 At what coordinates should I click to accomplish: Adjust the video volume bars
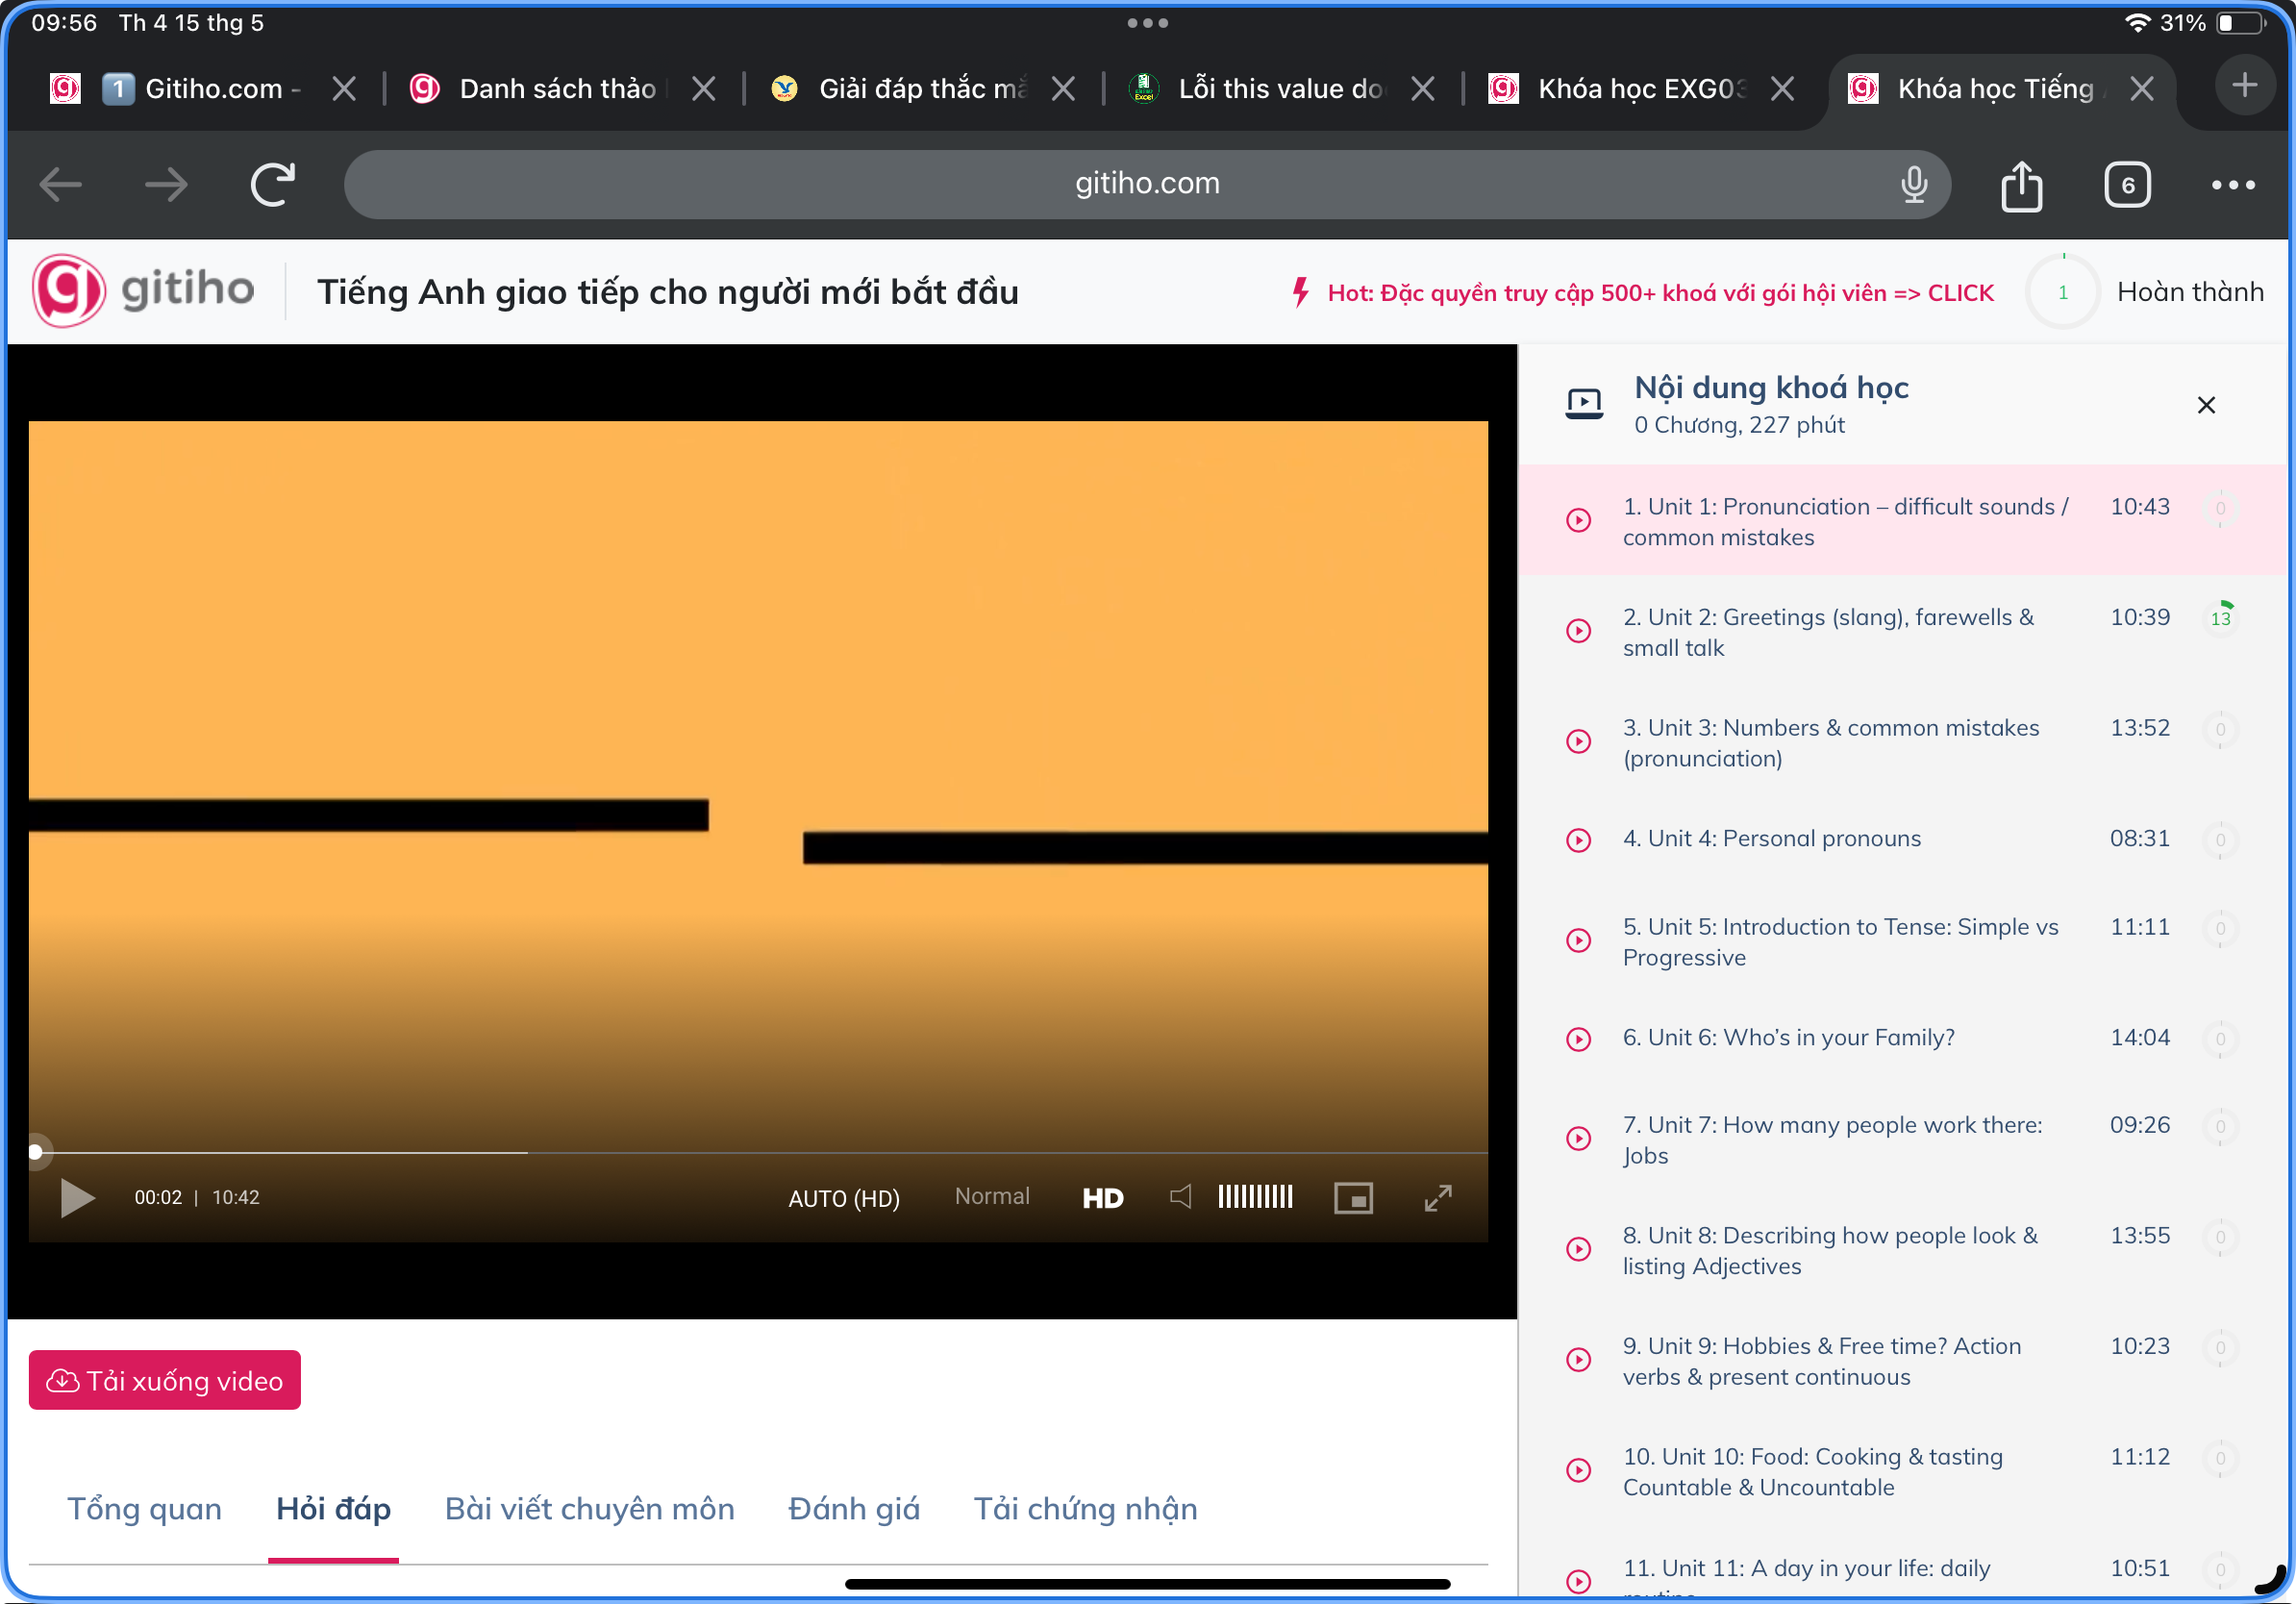pyautogui.click(x=1255, y=1197)
